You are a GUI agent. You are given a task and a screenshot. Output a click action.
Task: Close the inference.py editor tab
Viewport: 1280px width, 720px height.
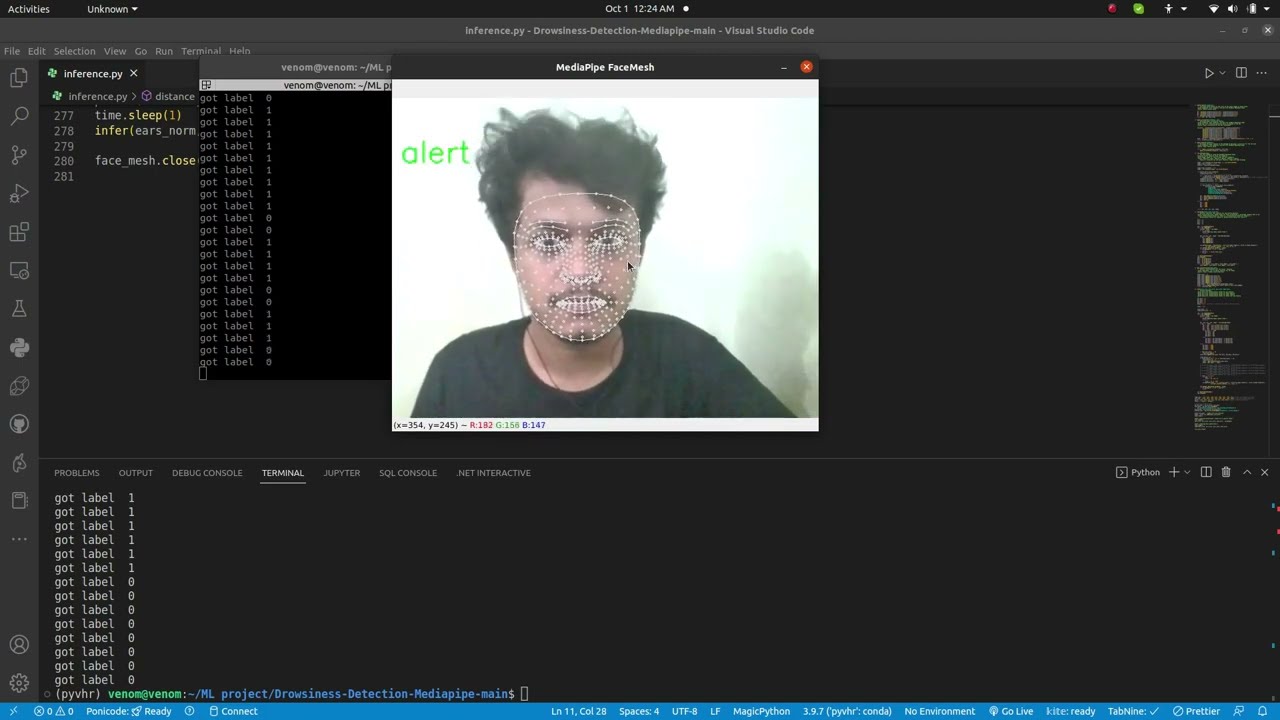point(133,73)
